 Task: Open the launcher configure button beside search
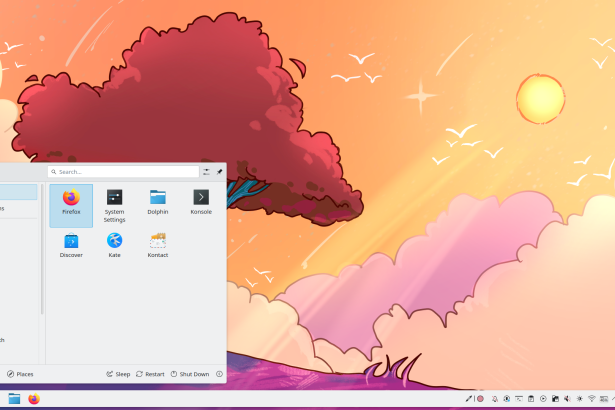[207, 172]
